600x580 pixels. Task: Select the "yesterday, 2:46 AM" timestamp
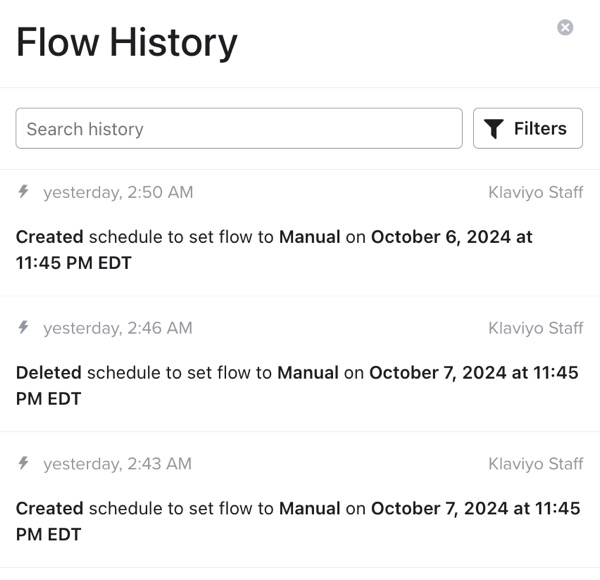coord(118,328)
